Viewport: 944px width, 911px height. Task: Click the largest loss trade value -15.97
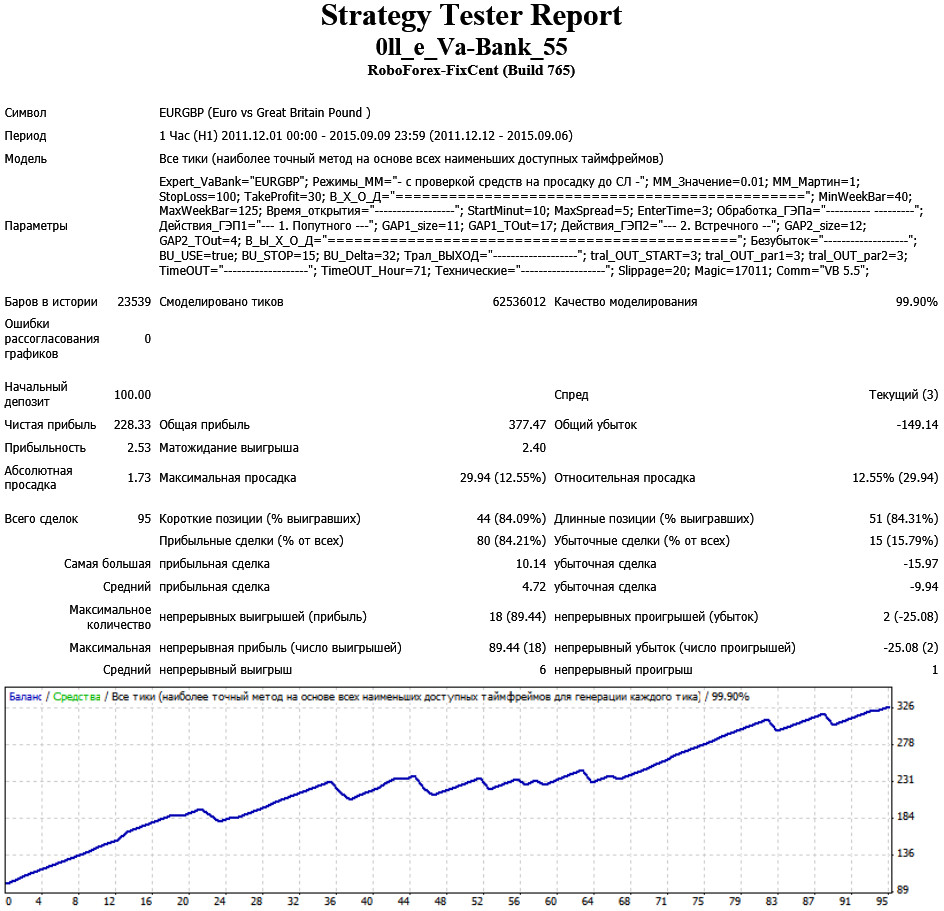[921, 564]
